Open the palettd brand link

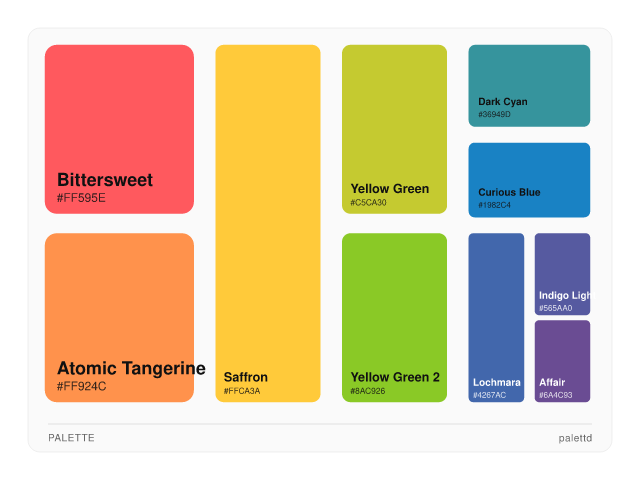pyautogui.click(x=575, y=438)
